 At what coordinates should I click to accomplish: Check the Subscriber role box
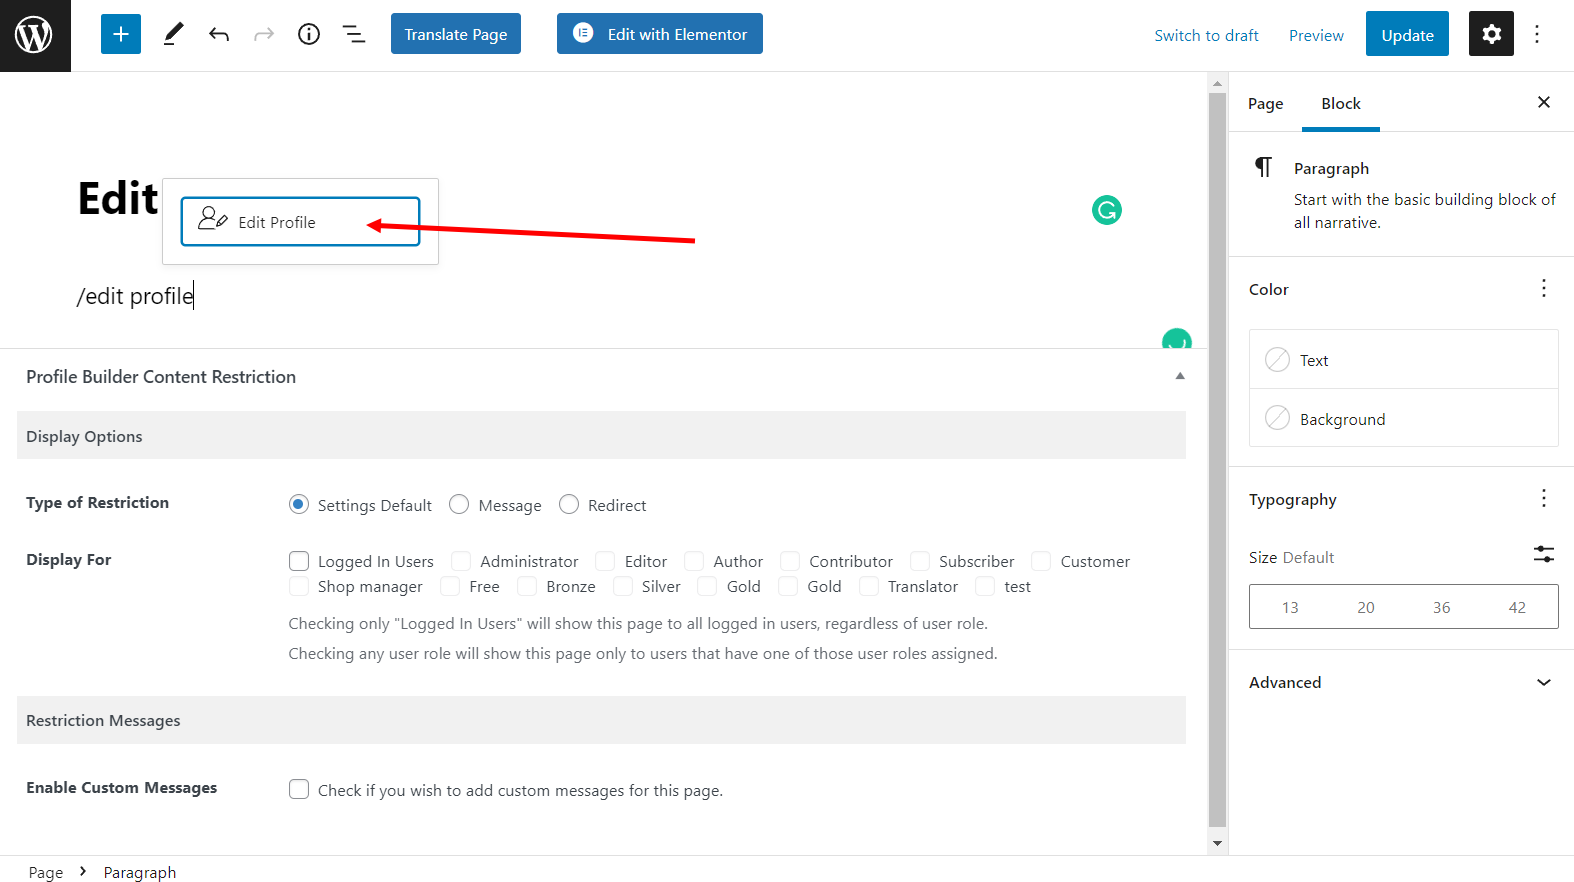[920, 560]
